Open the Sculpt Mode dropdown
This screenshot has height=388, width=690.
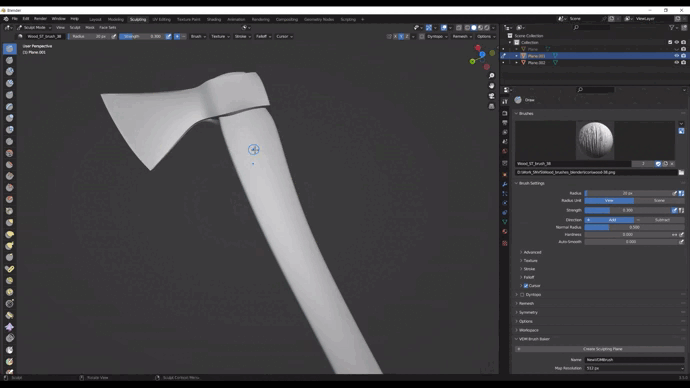pos(34,27)
